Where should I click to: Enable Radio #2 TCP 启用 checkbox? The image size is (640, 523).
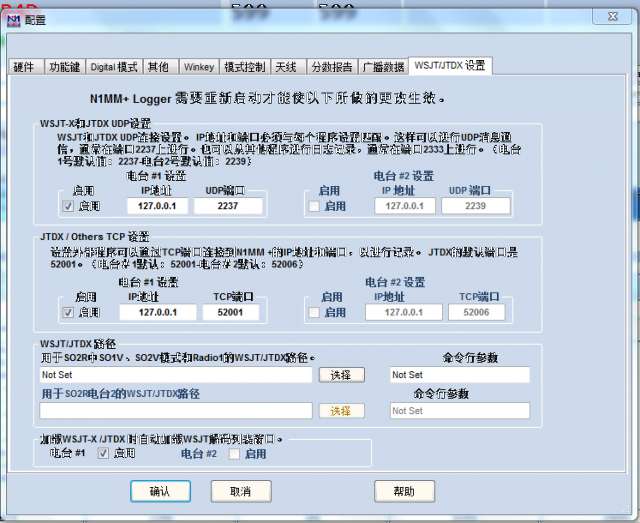point(313,313)
